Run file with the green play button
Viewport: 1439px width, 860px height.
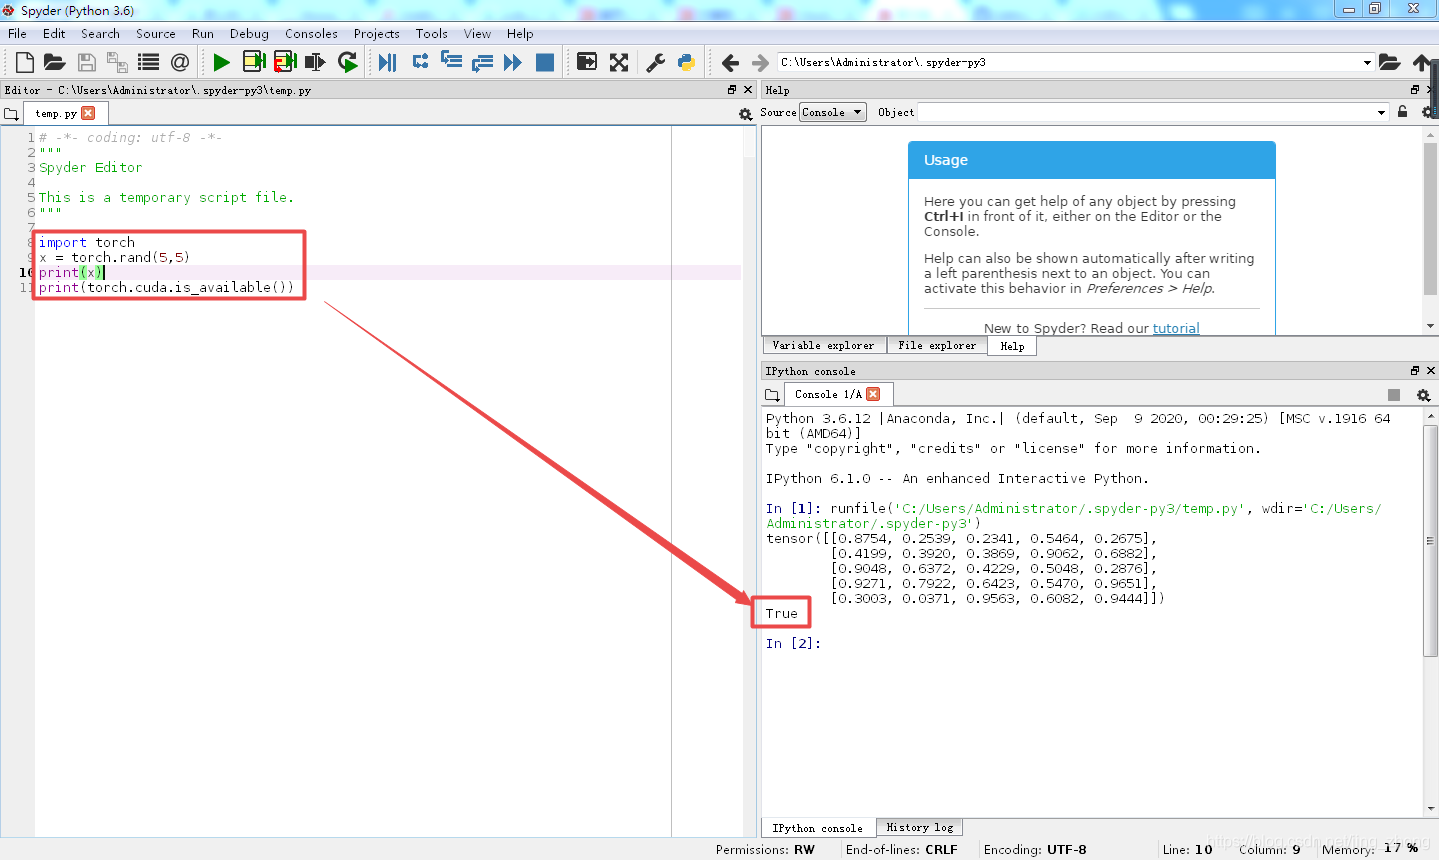click(221, 62)
